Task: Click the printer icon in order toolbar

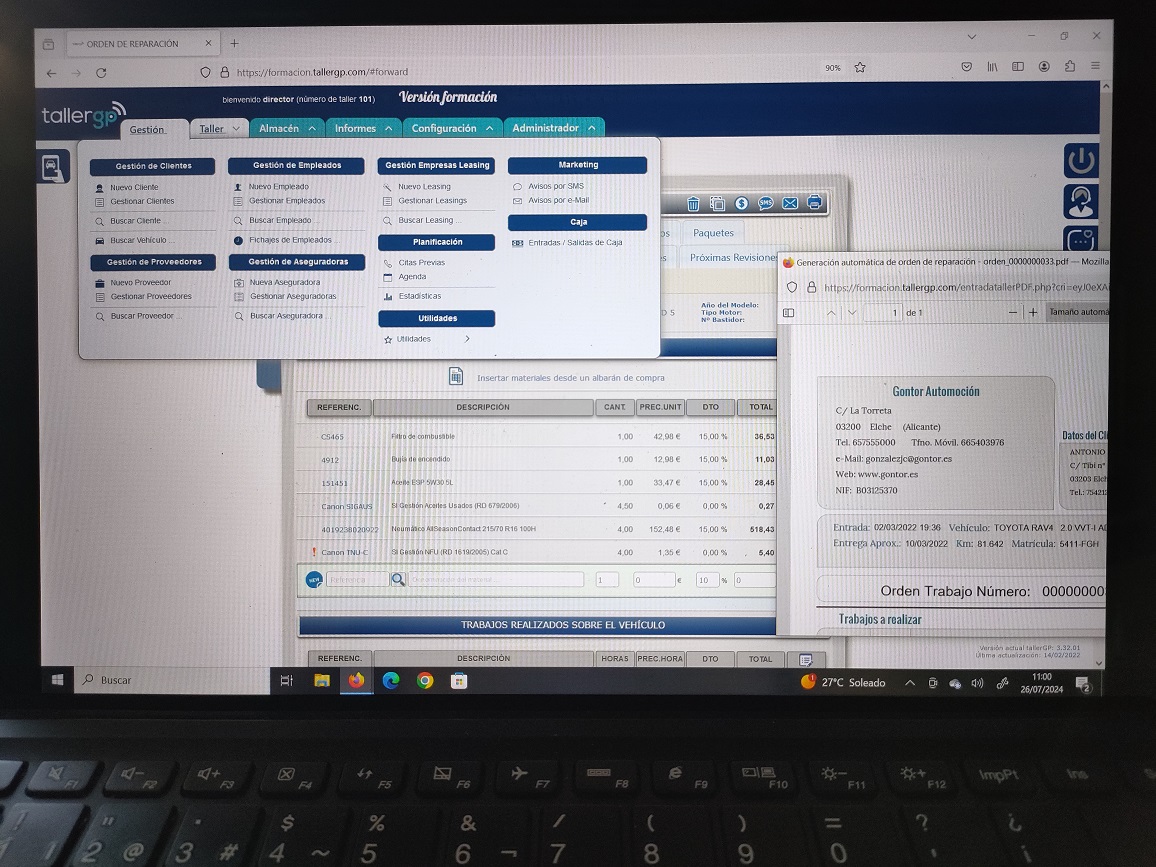Action: point(814,203)
